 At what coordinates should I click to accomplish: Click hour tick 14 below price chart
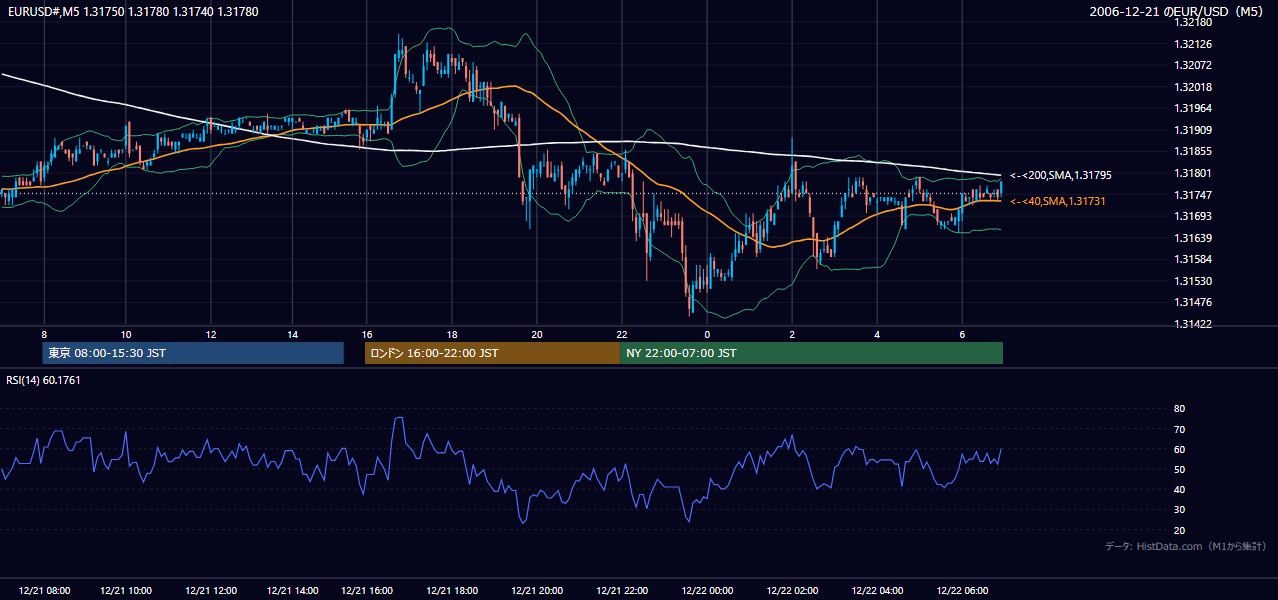293,334
